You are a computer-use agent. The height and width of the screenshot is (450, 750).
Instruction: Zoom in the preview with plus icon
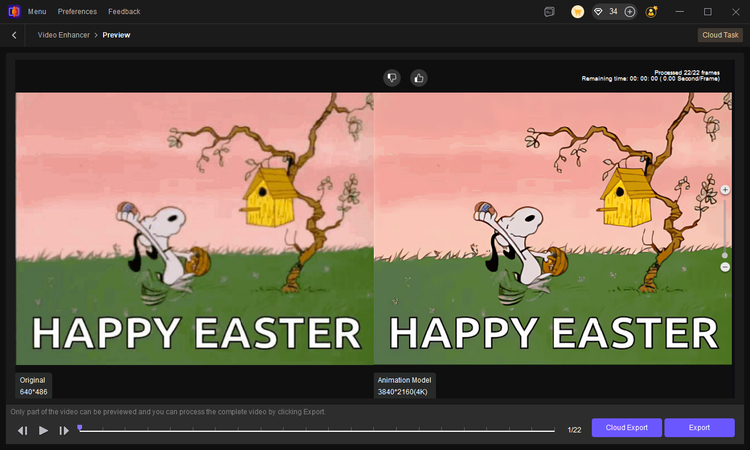pos(725,190)
